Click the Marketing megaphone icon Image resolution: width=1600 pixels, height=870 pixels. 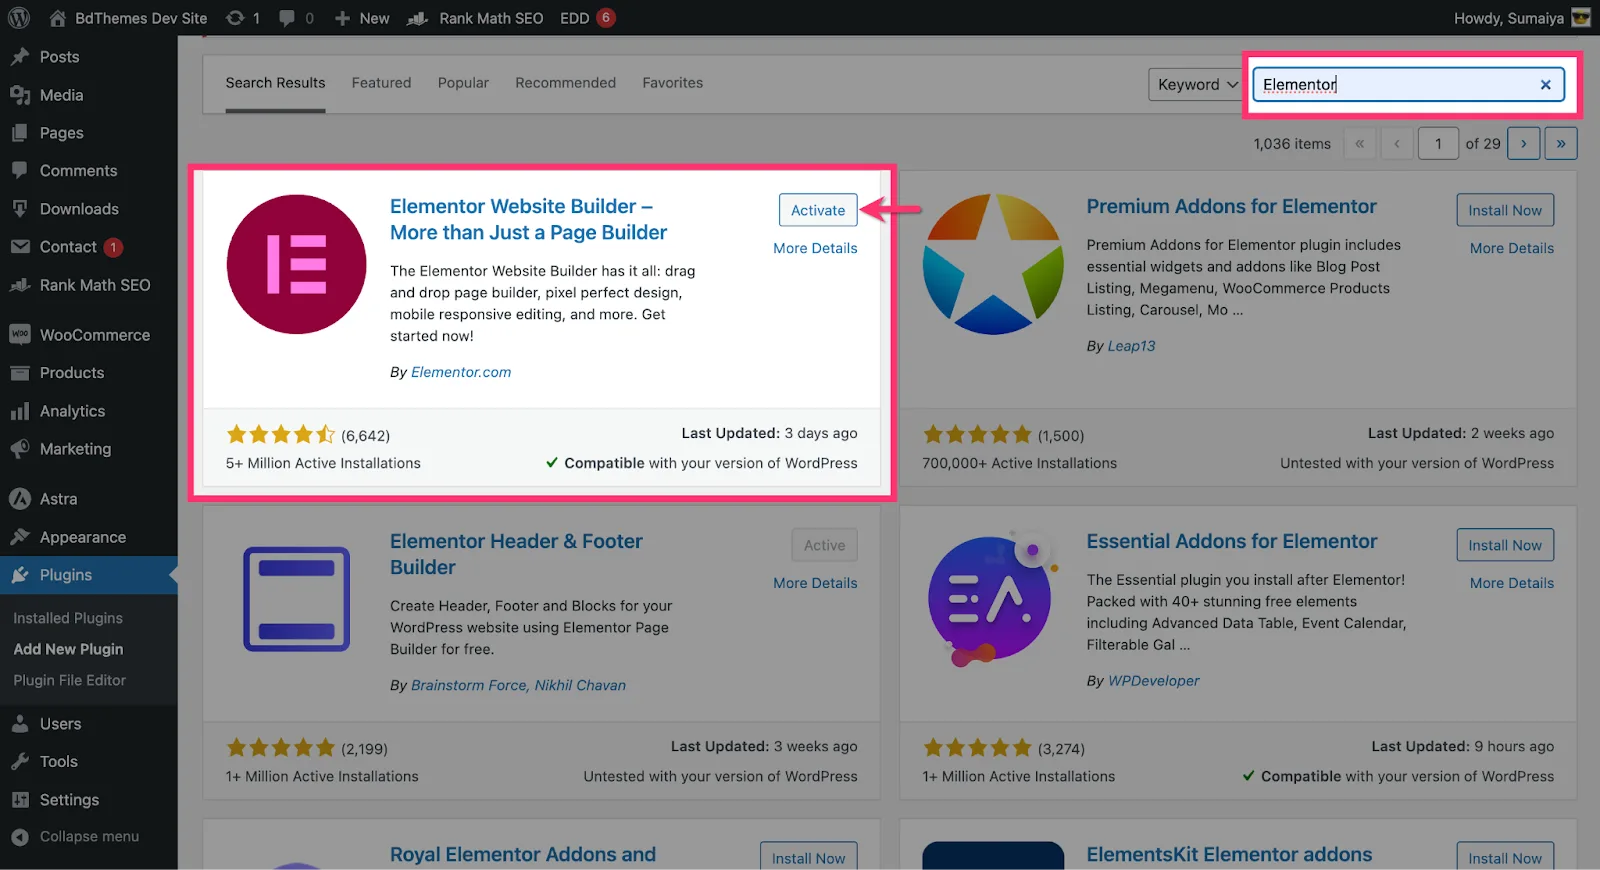[x=20, y=449]
